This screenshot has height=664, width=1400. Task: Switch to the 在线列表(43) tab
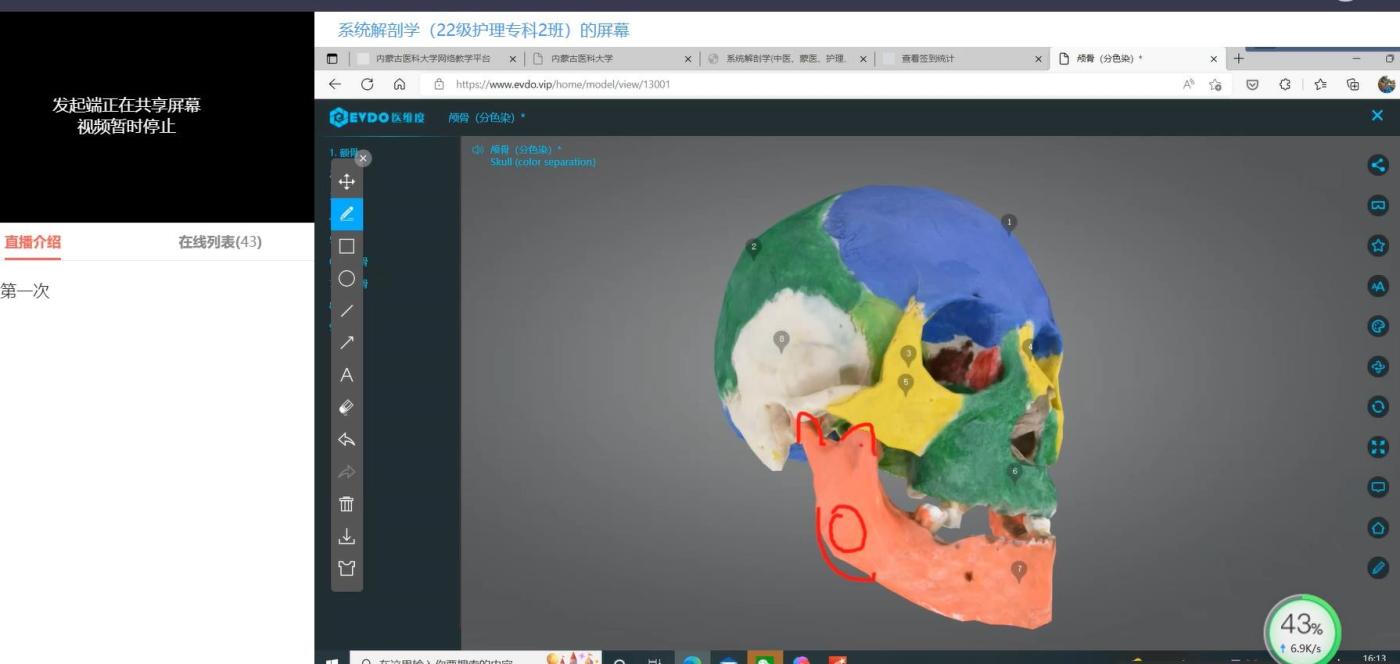220,242
